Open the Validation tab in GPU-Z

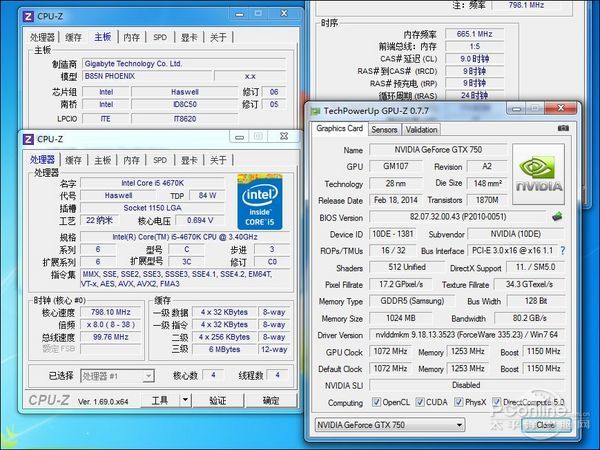[x=421, y=129]
